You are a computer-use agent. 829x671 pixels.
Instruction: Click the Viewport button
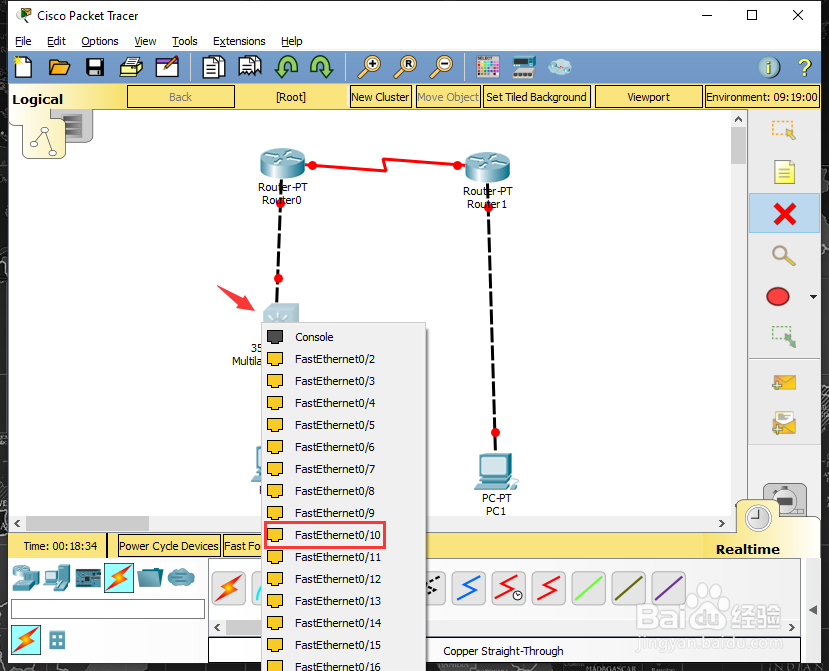649,97
